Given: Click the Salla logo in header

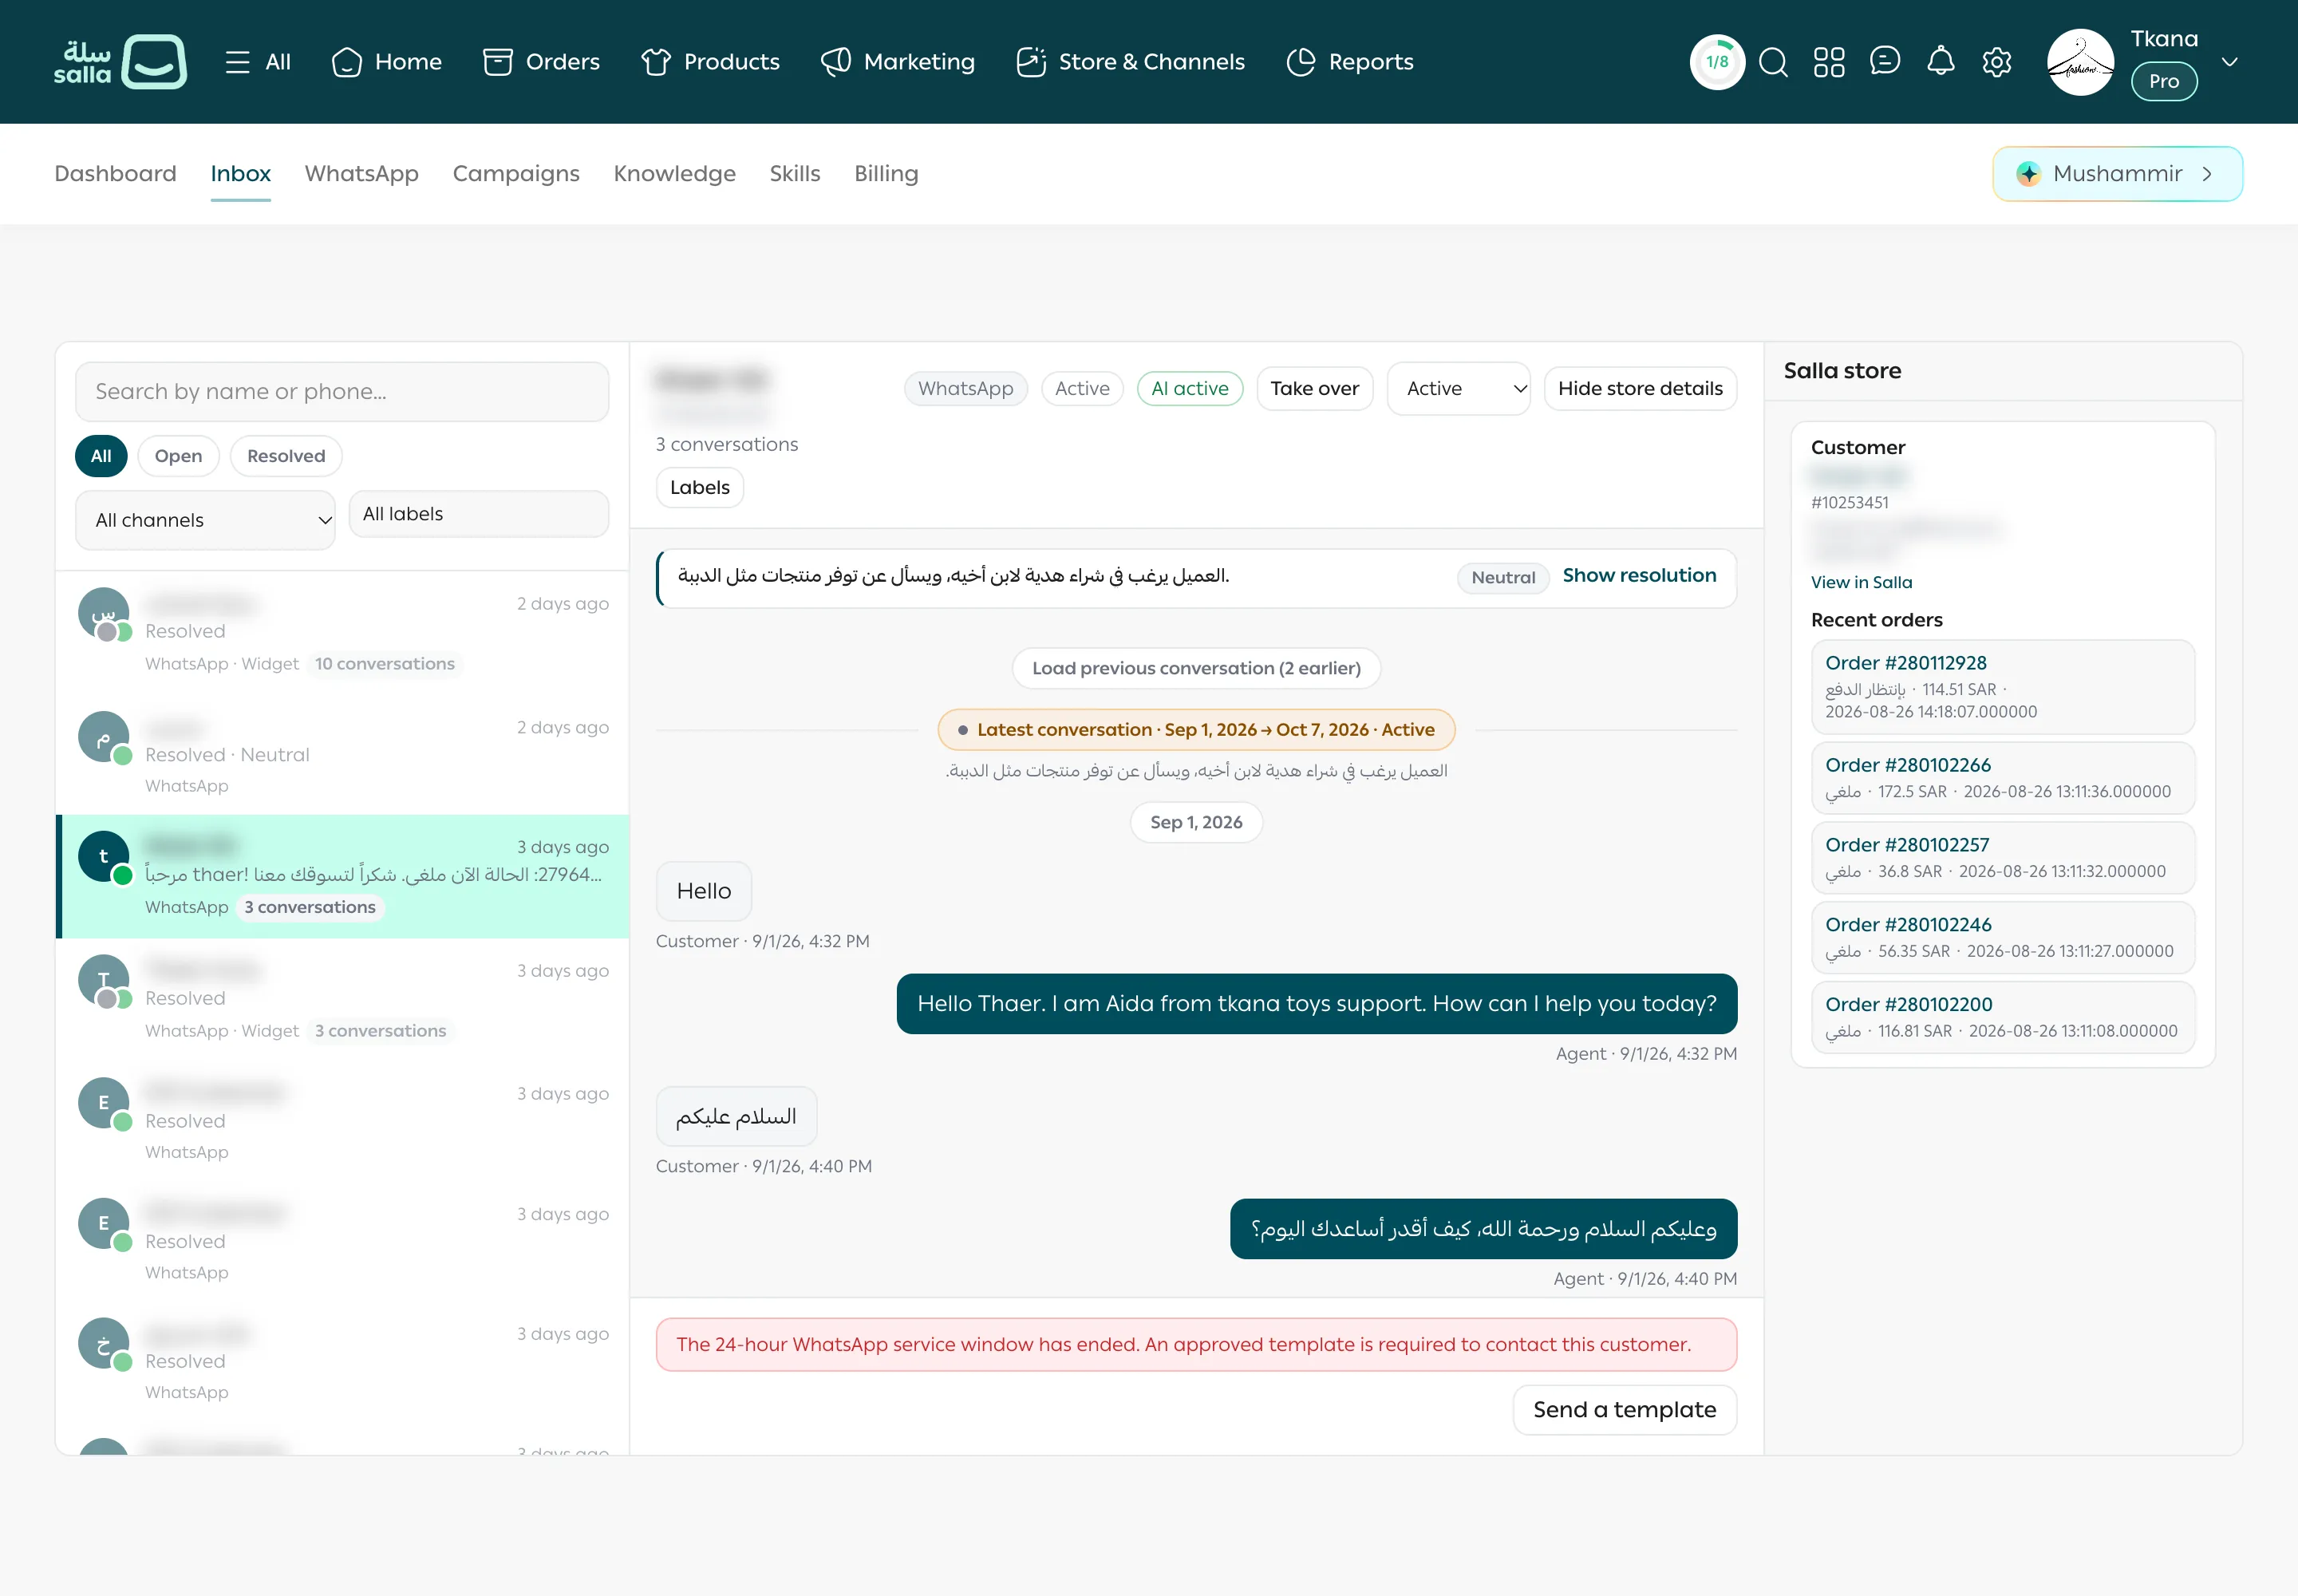Looking at the screenshot, I should click(x=120, y=62).
